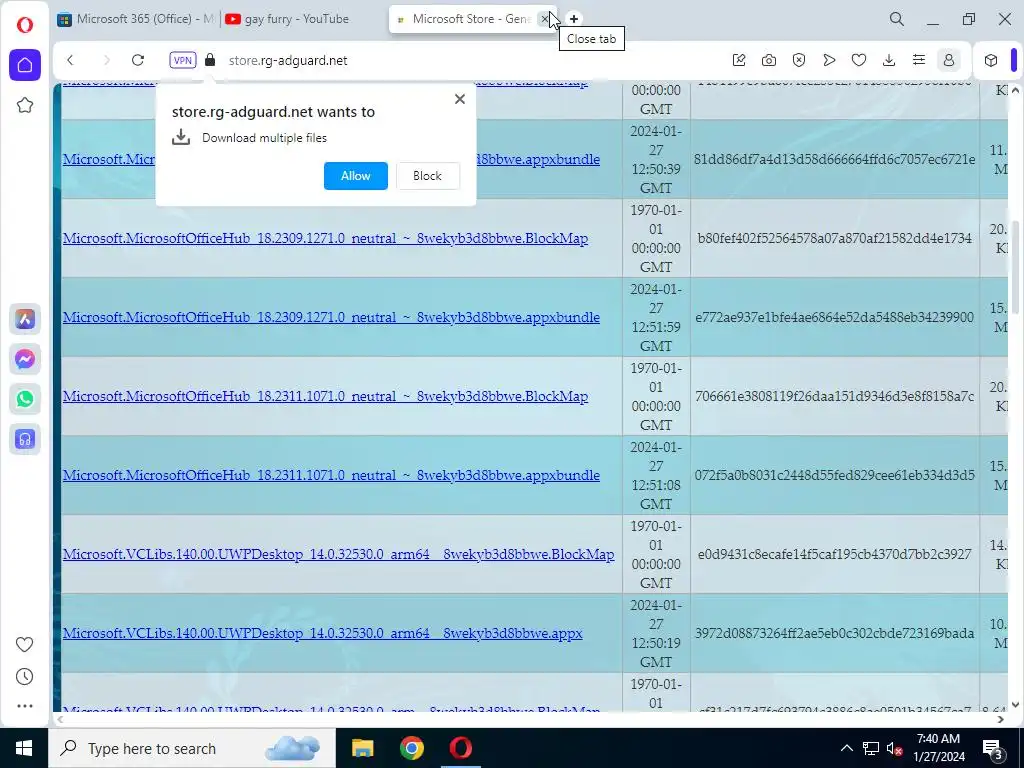1024x768 pixels.
Task: Download OfficeHub 18.2311.1071.0 appxbundle
Action: point(331,475)
